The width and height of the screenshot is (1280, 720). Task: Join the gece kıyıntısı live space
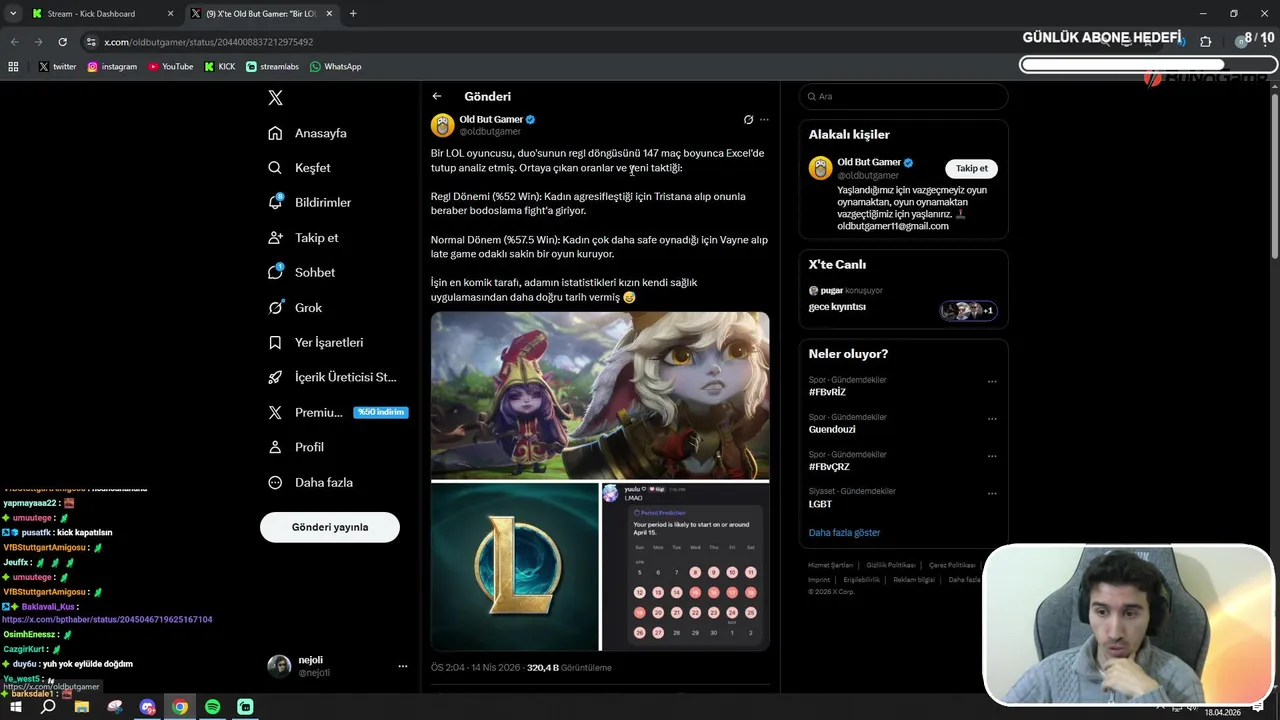(903, 300)
